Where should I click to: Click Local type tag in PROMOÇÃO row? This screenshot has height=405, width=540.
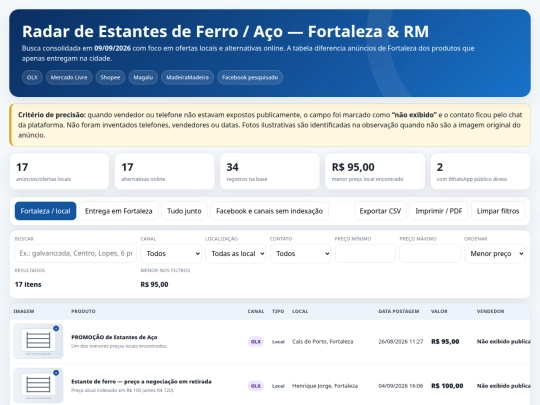(x=278, y=342)
